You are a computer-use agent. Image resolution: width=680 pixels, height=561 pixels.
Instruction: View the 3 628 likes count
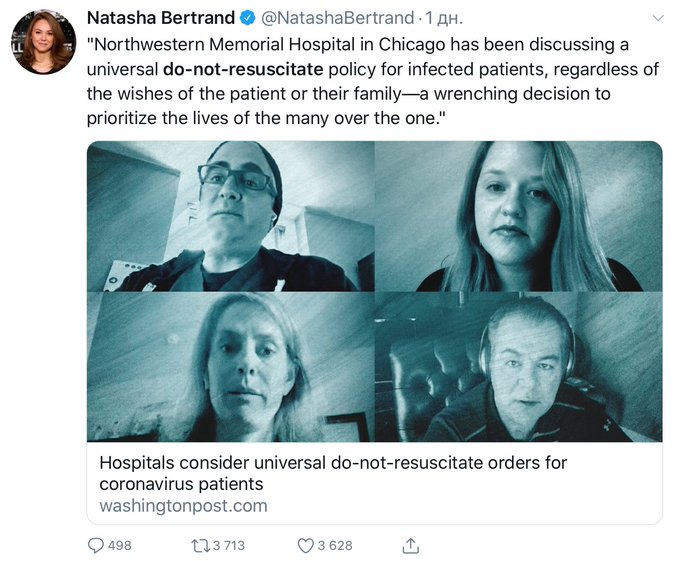click(x=335, y=545)
